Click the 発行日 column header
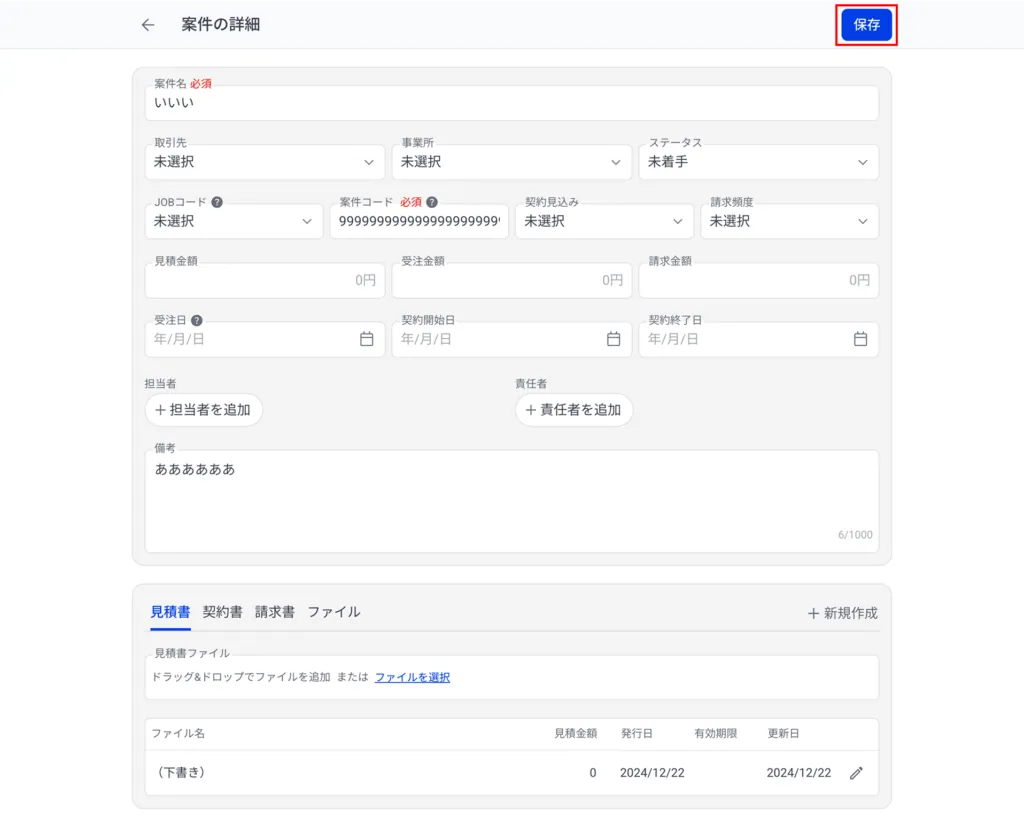 pos(636,734)
